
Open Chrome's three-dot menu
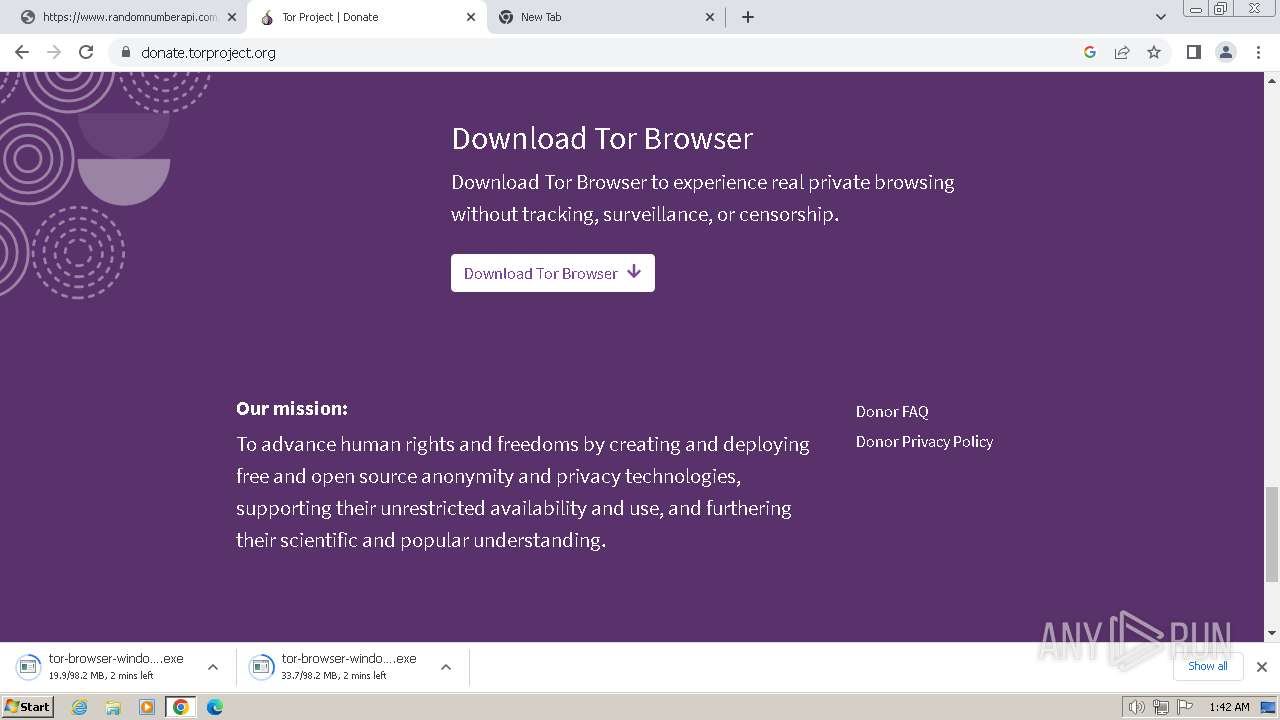pyautogui.click(x=1259, y=52)
